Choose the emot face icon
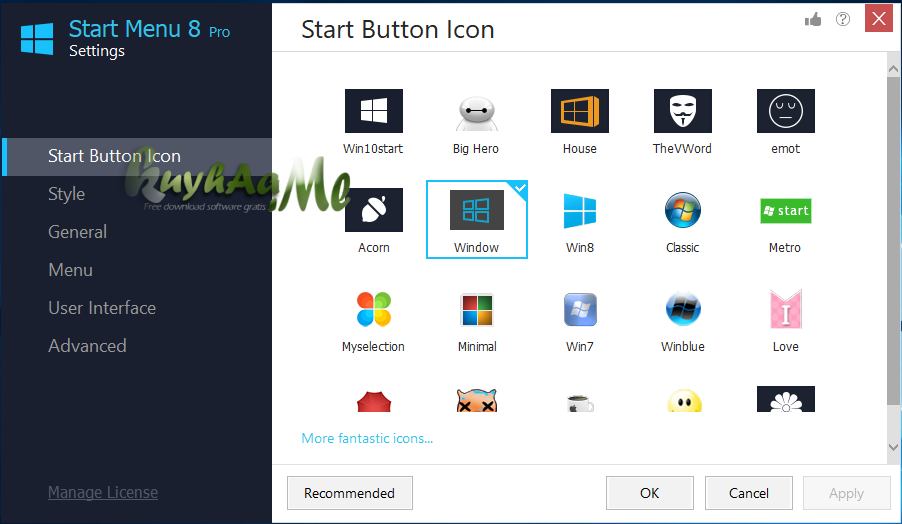The width and height of the screenshot is (902, 524). coord(785,111)
